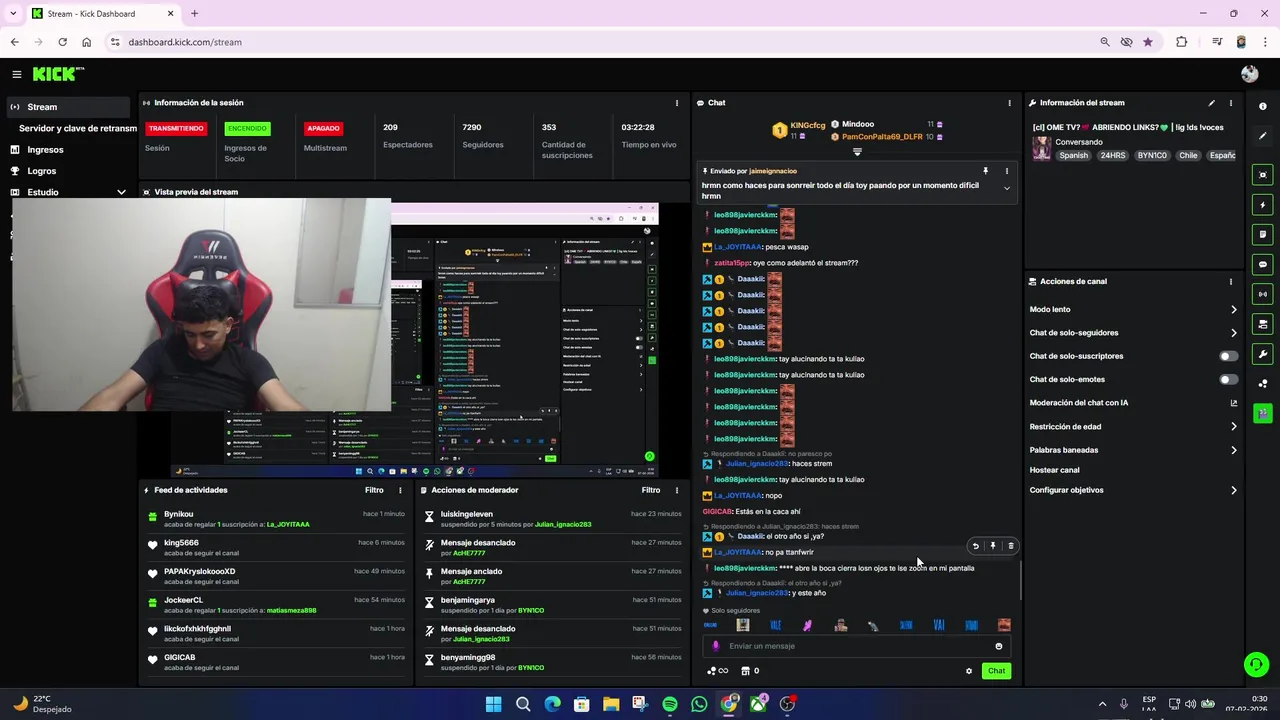The width and height of the screenshot is (1280, 720).
Task: Open the emoji picker in message box
Action: click(x=998, y=646)
